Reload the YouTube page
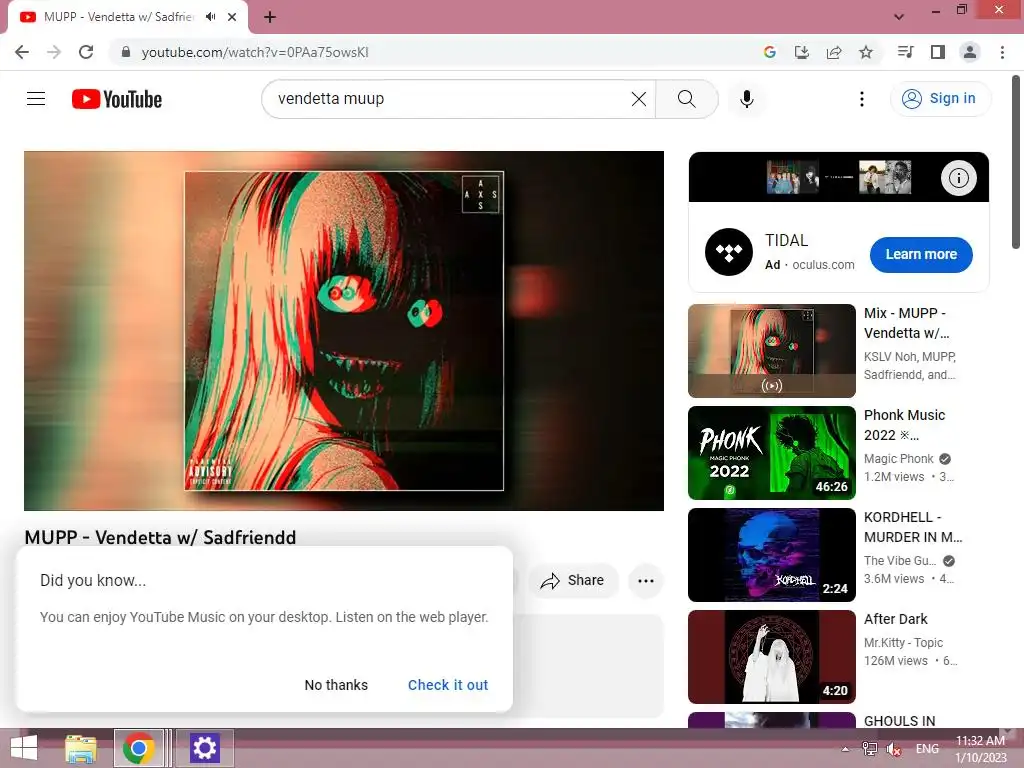Image resolution: width=1024 pixels, height=768 pixels. [x=86, y=52]
